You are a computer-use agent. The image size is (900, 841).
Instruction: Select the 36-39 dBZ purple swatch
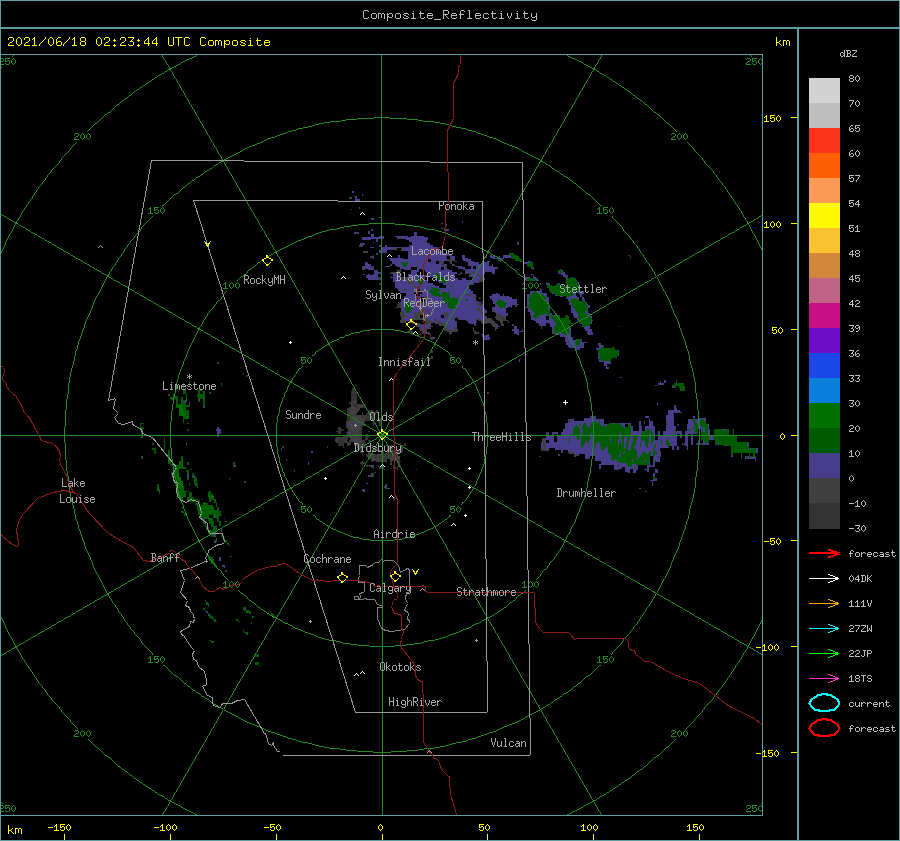tap(824, 341)
